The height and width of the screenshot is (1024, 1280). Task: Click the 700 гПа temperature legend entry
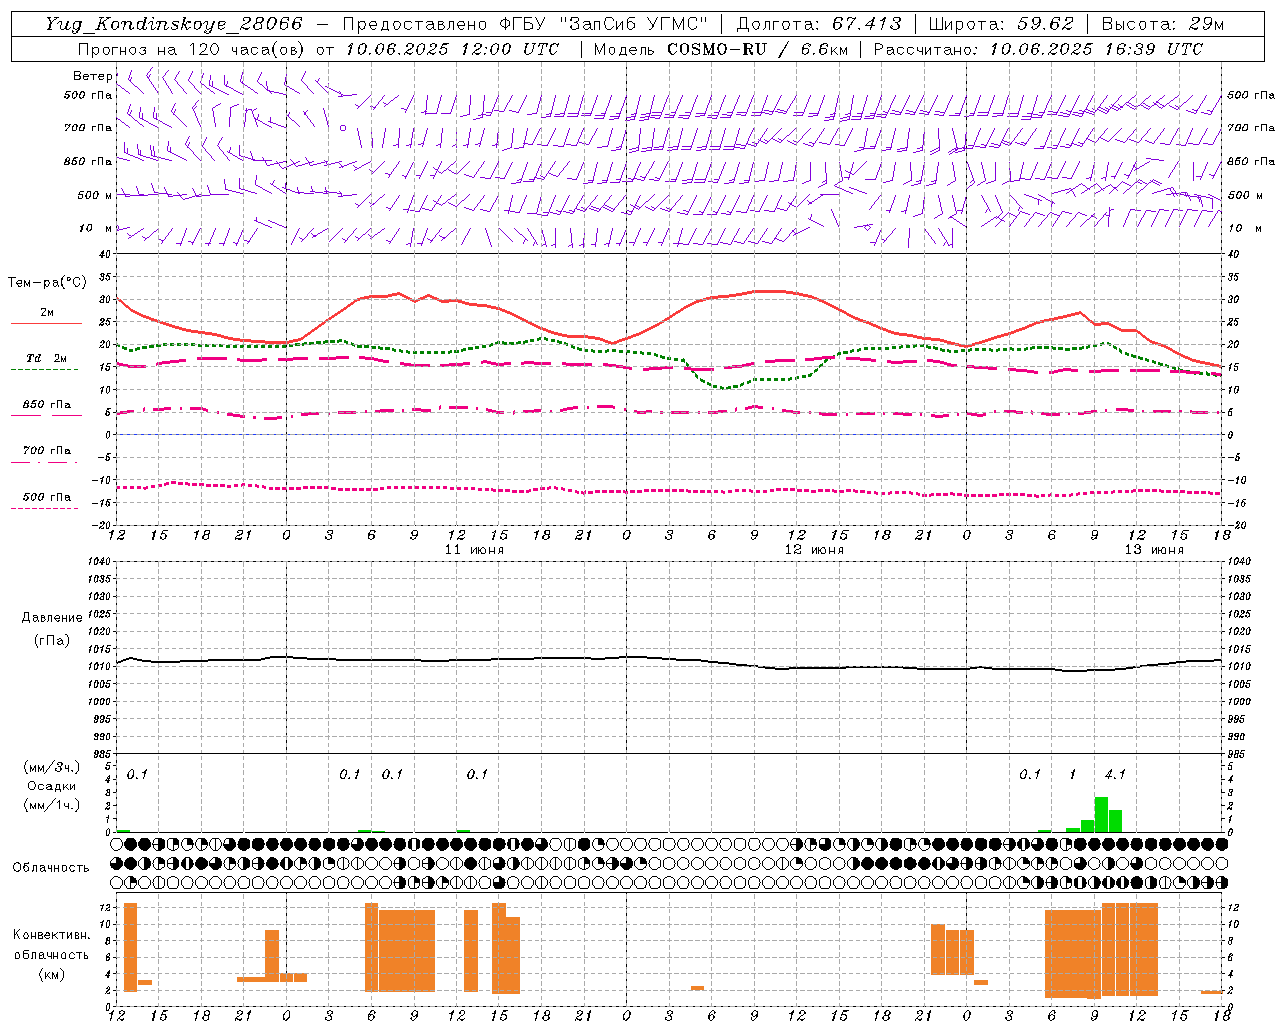[47, 451]
